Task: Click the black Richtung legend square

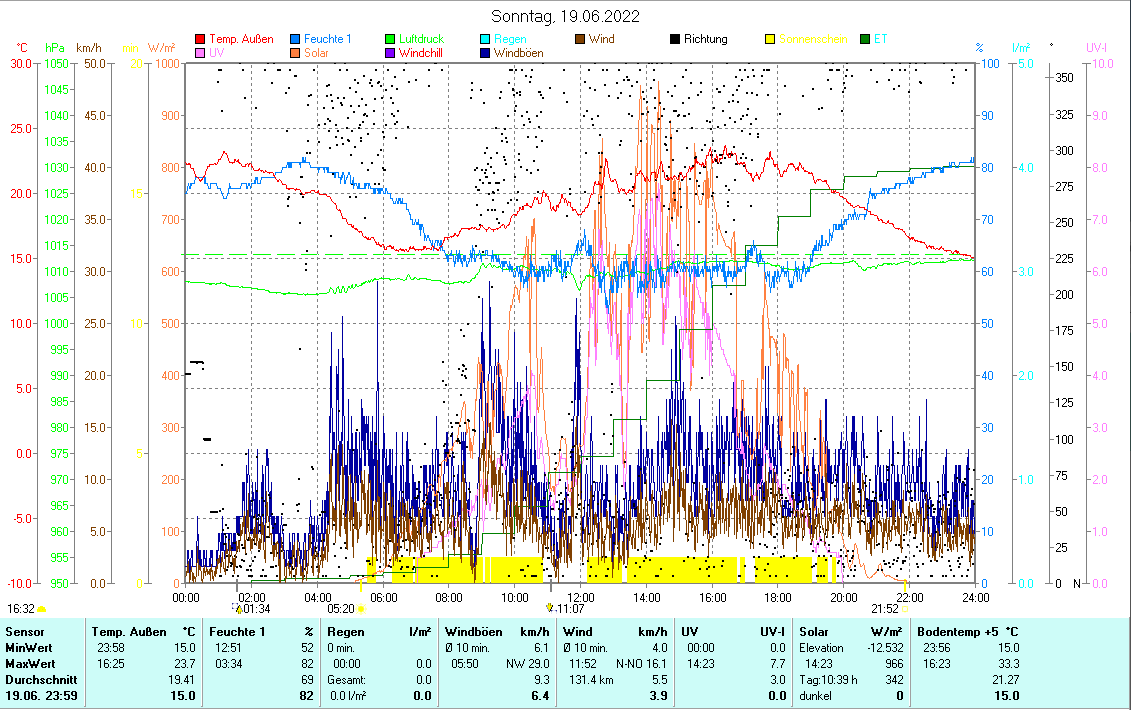Action: pyautogui.click(x=676, y=40)
